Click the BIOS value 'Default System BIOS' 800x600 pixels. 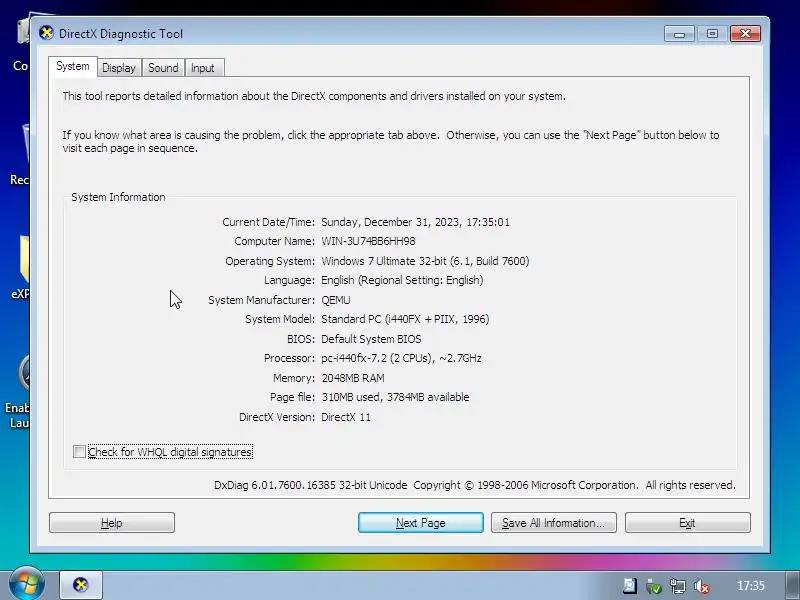click(x=371, y=339)
